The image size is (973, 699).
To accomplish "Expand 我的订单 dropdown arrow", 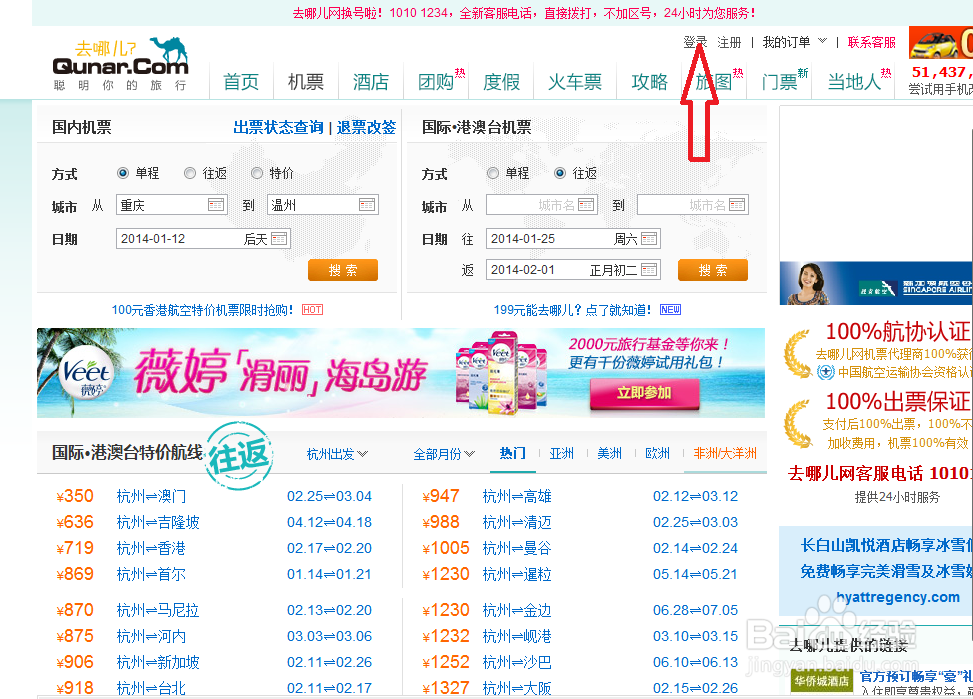I will tap(822, 42).
